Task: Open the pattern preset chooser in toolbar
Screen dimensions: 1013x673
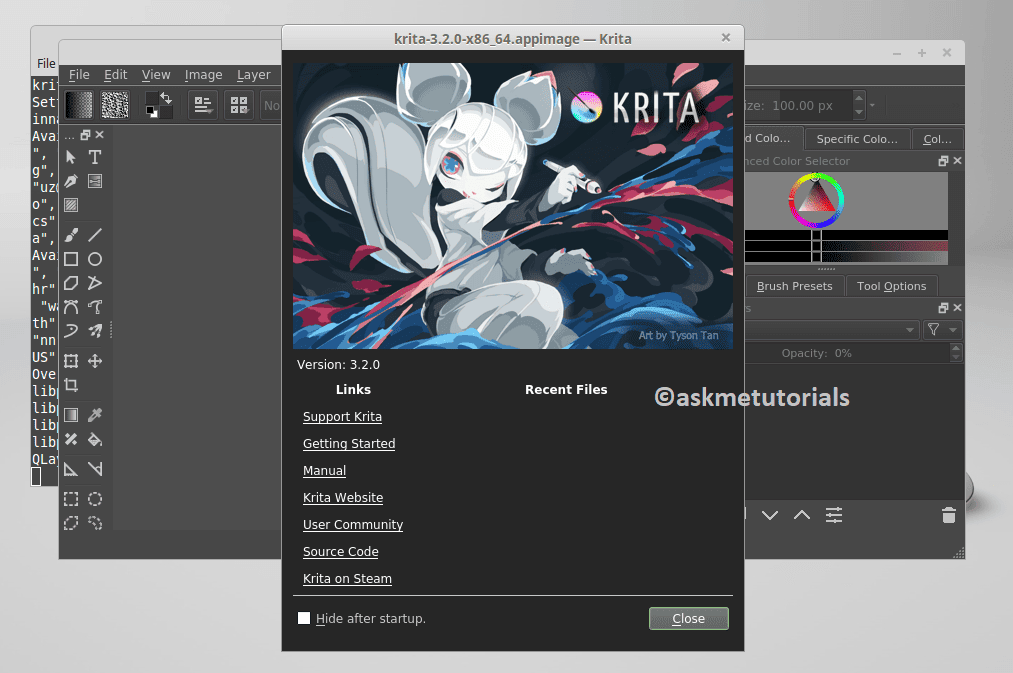Action: point(115,105)
